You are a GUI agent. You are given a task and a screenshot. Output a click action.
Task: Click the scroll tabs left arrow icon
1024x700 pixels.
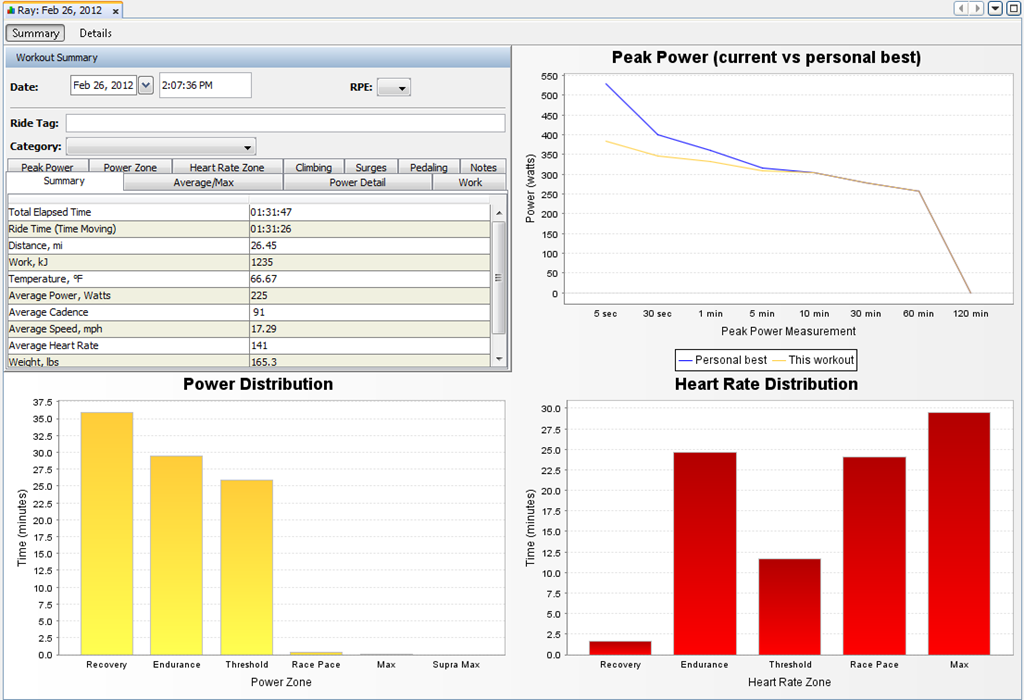tap(961, 8)
